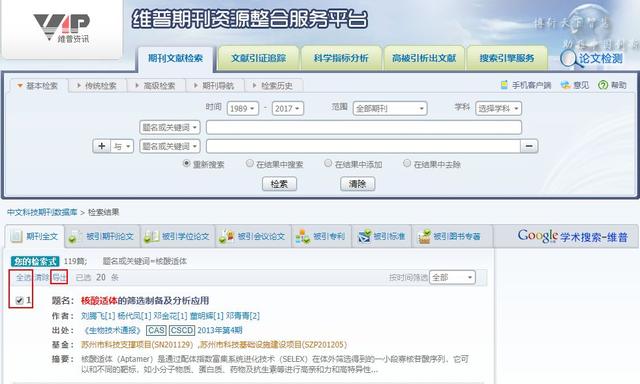This screenshot has width=640, height=384.
Task: Switch to 科学指标分析 tab
Action: tap(341, 58)
